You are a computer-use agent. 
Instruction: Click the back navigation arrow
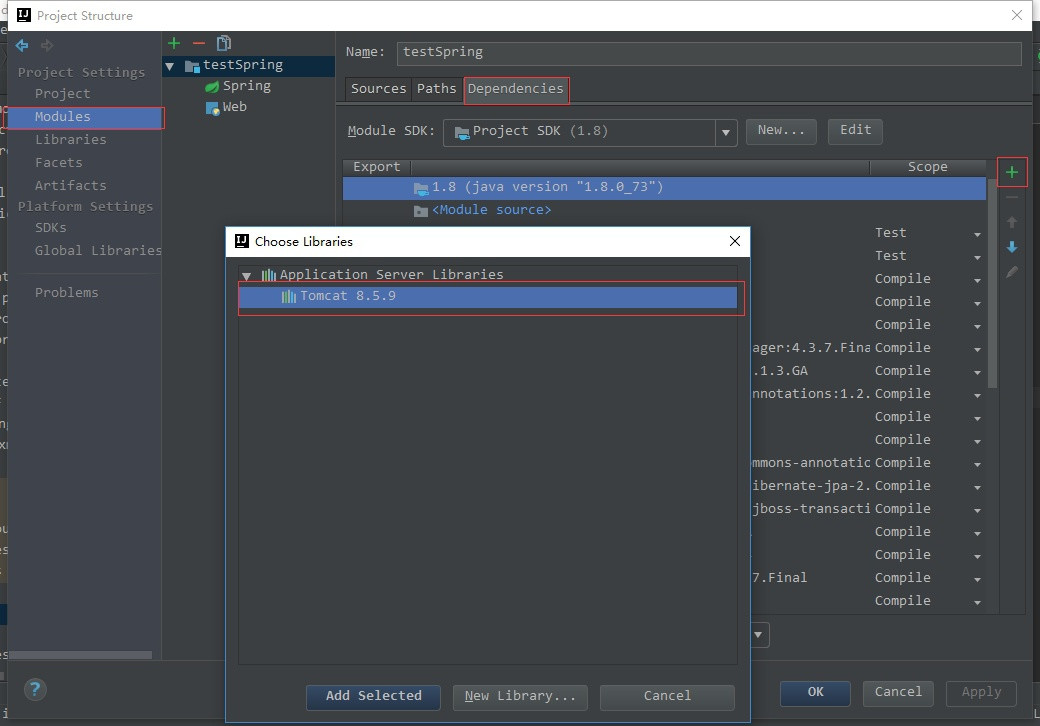pos(22,45)
